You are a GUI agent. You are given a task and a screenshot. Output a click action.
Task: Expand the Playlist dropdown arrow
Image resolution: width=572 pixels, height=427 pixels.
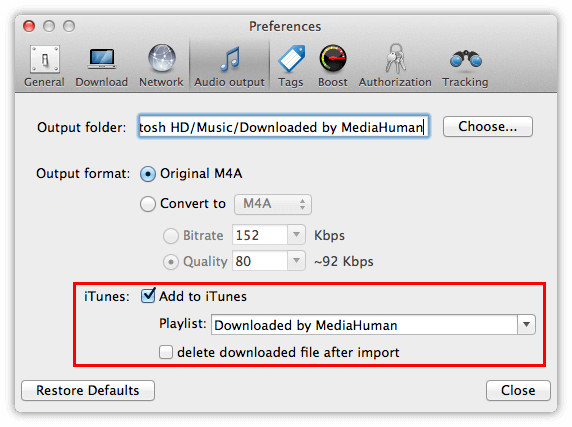click(x=526, y=325)
